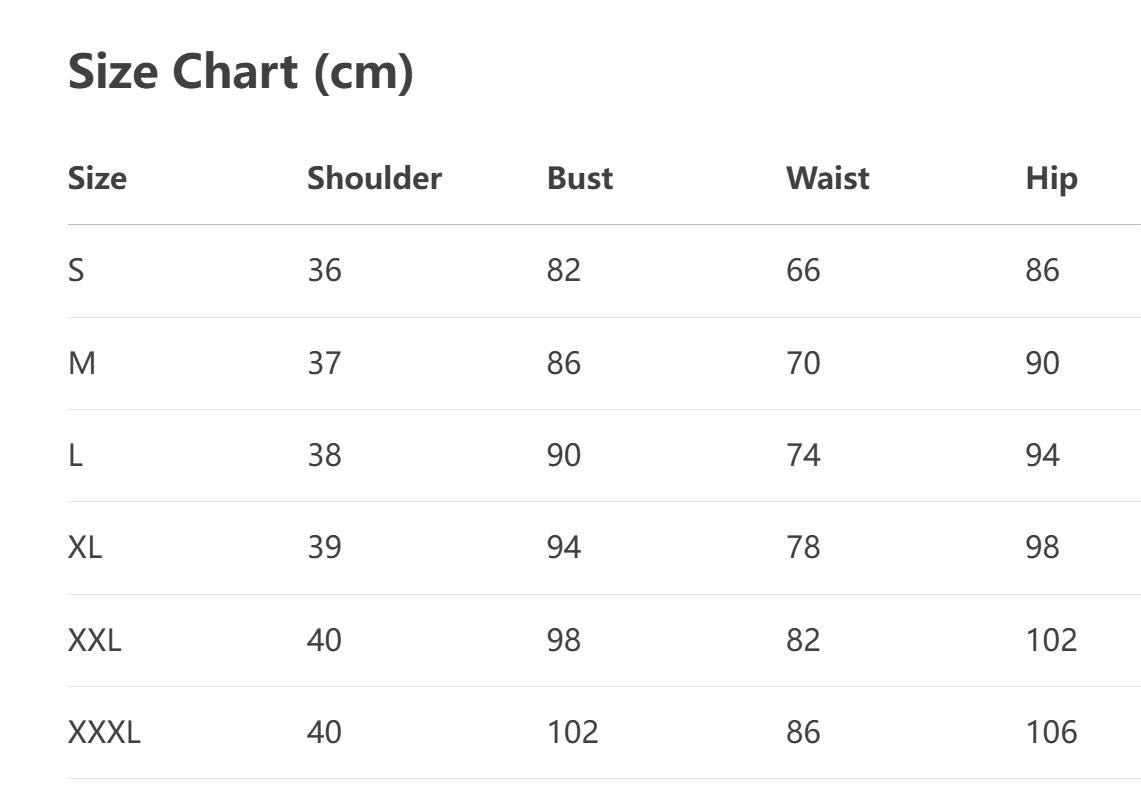The image size is (1141, 787).
Task: Select the Waist column header
Action: 828,178
